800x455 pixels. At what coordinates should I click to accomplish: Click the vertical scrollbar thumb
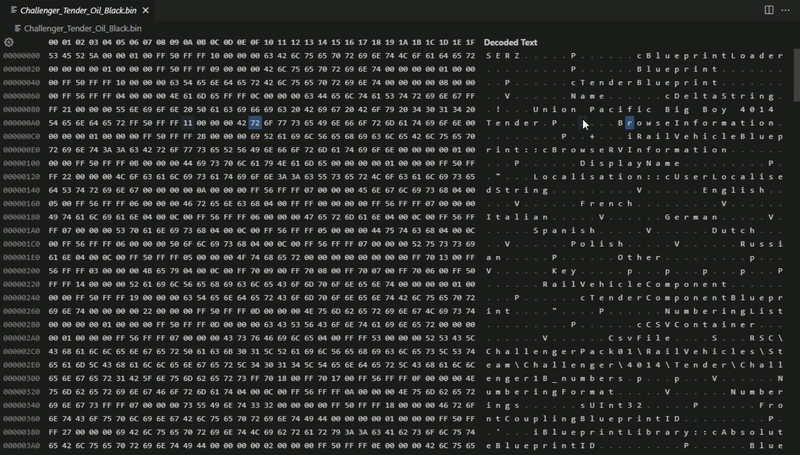point(796,75)
